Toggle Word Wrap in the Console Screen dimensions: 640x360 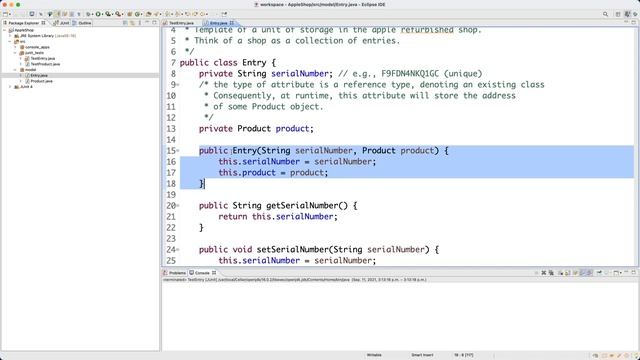575,273
